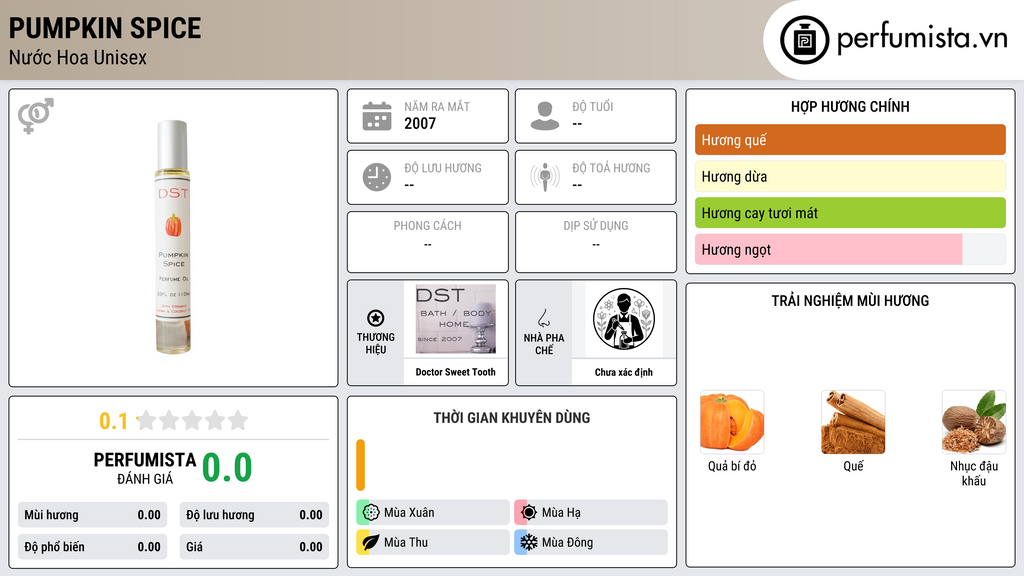Click the Hương quế accord bar
1024x576 pixels.
850,140
